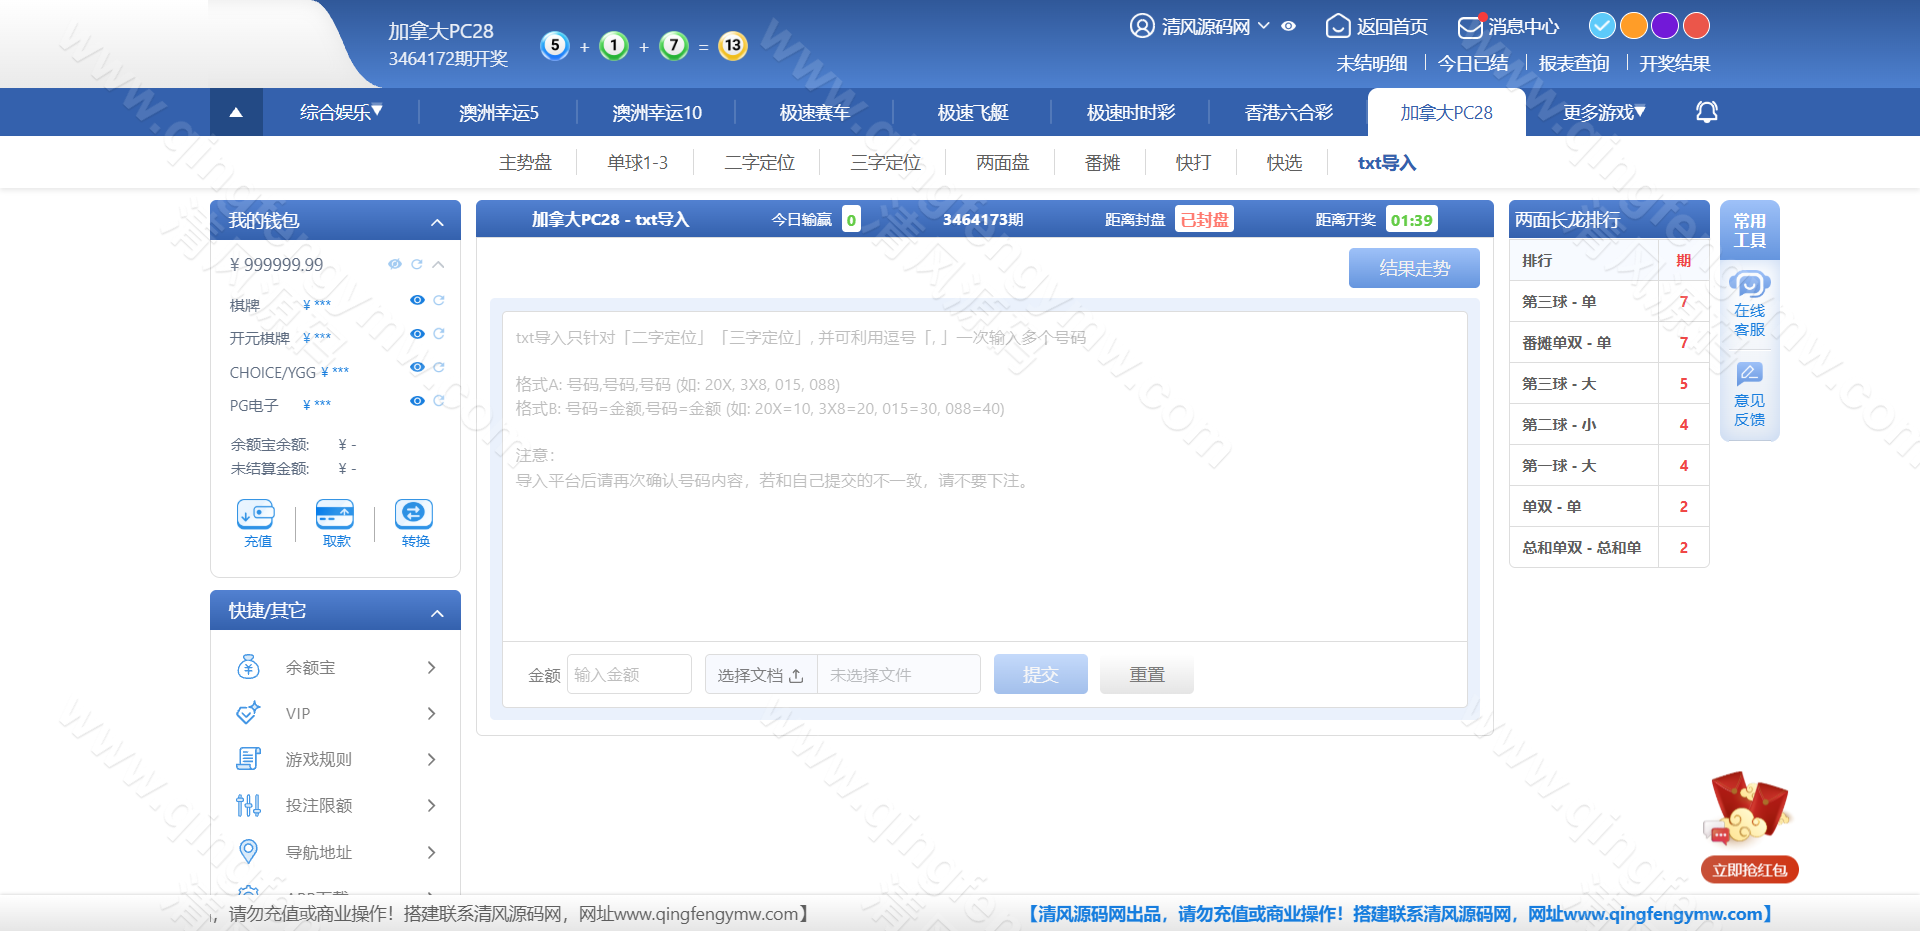This screenshot has width=1920, height=931.
Task: Toggle CHOICE/YGG balance visibility eye
Action: (417, 367)
